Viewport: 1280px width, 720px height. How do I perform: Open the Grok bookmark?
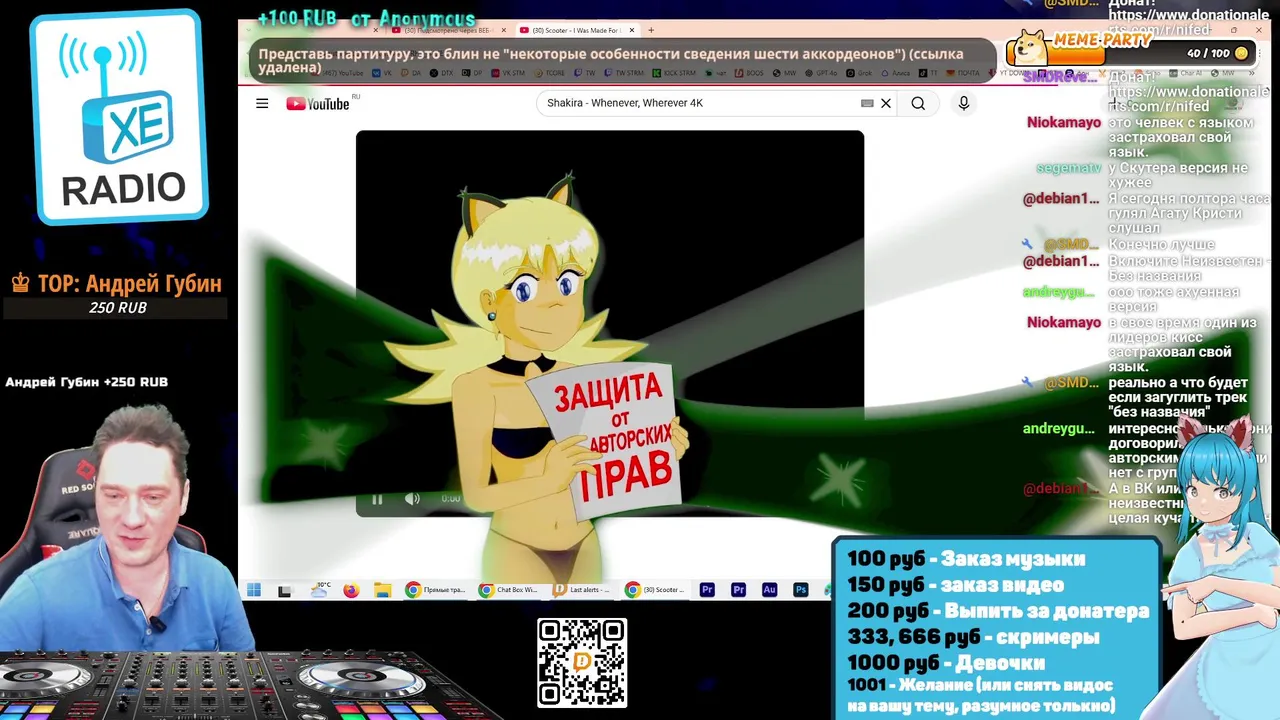click(x=859, y=72)
